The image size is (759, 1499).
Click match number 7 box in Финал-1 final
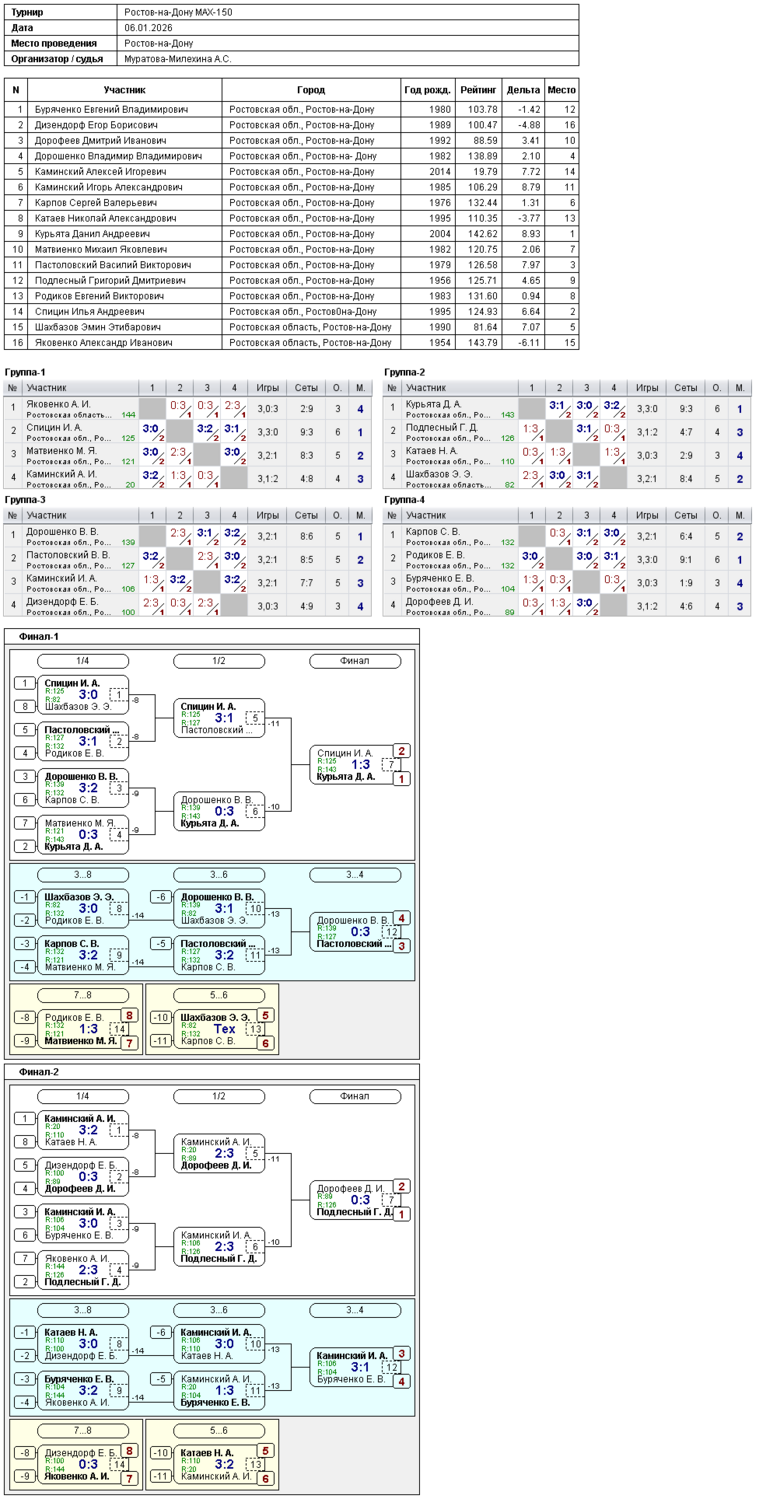[x=390, y=765]
